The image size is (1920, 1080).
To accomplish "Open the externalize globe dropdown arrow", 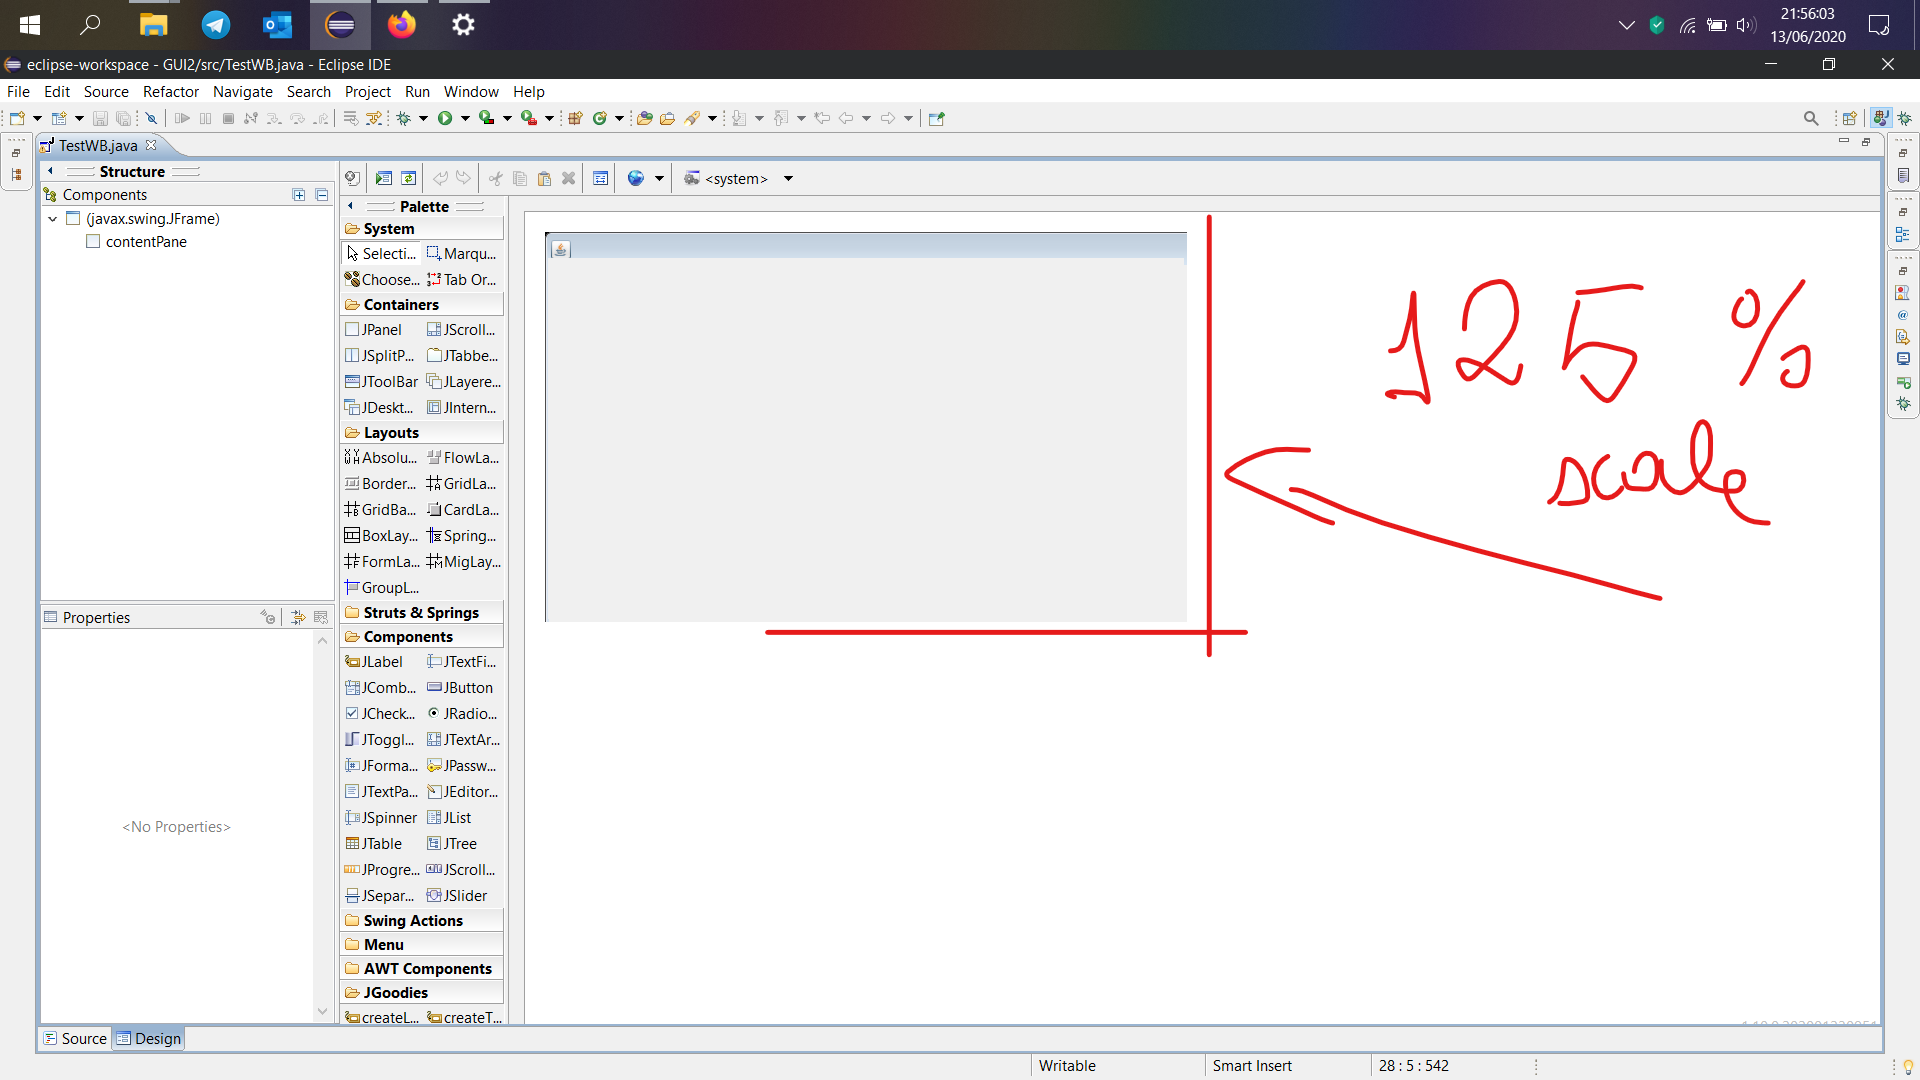I will pyautogui.click(x=659, y=178).
